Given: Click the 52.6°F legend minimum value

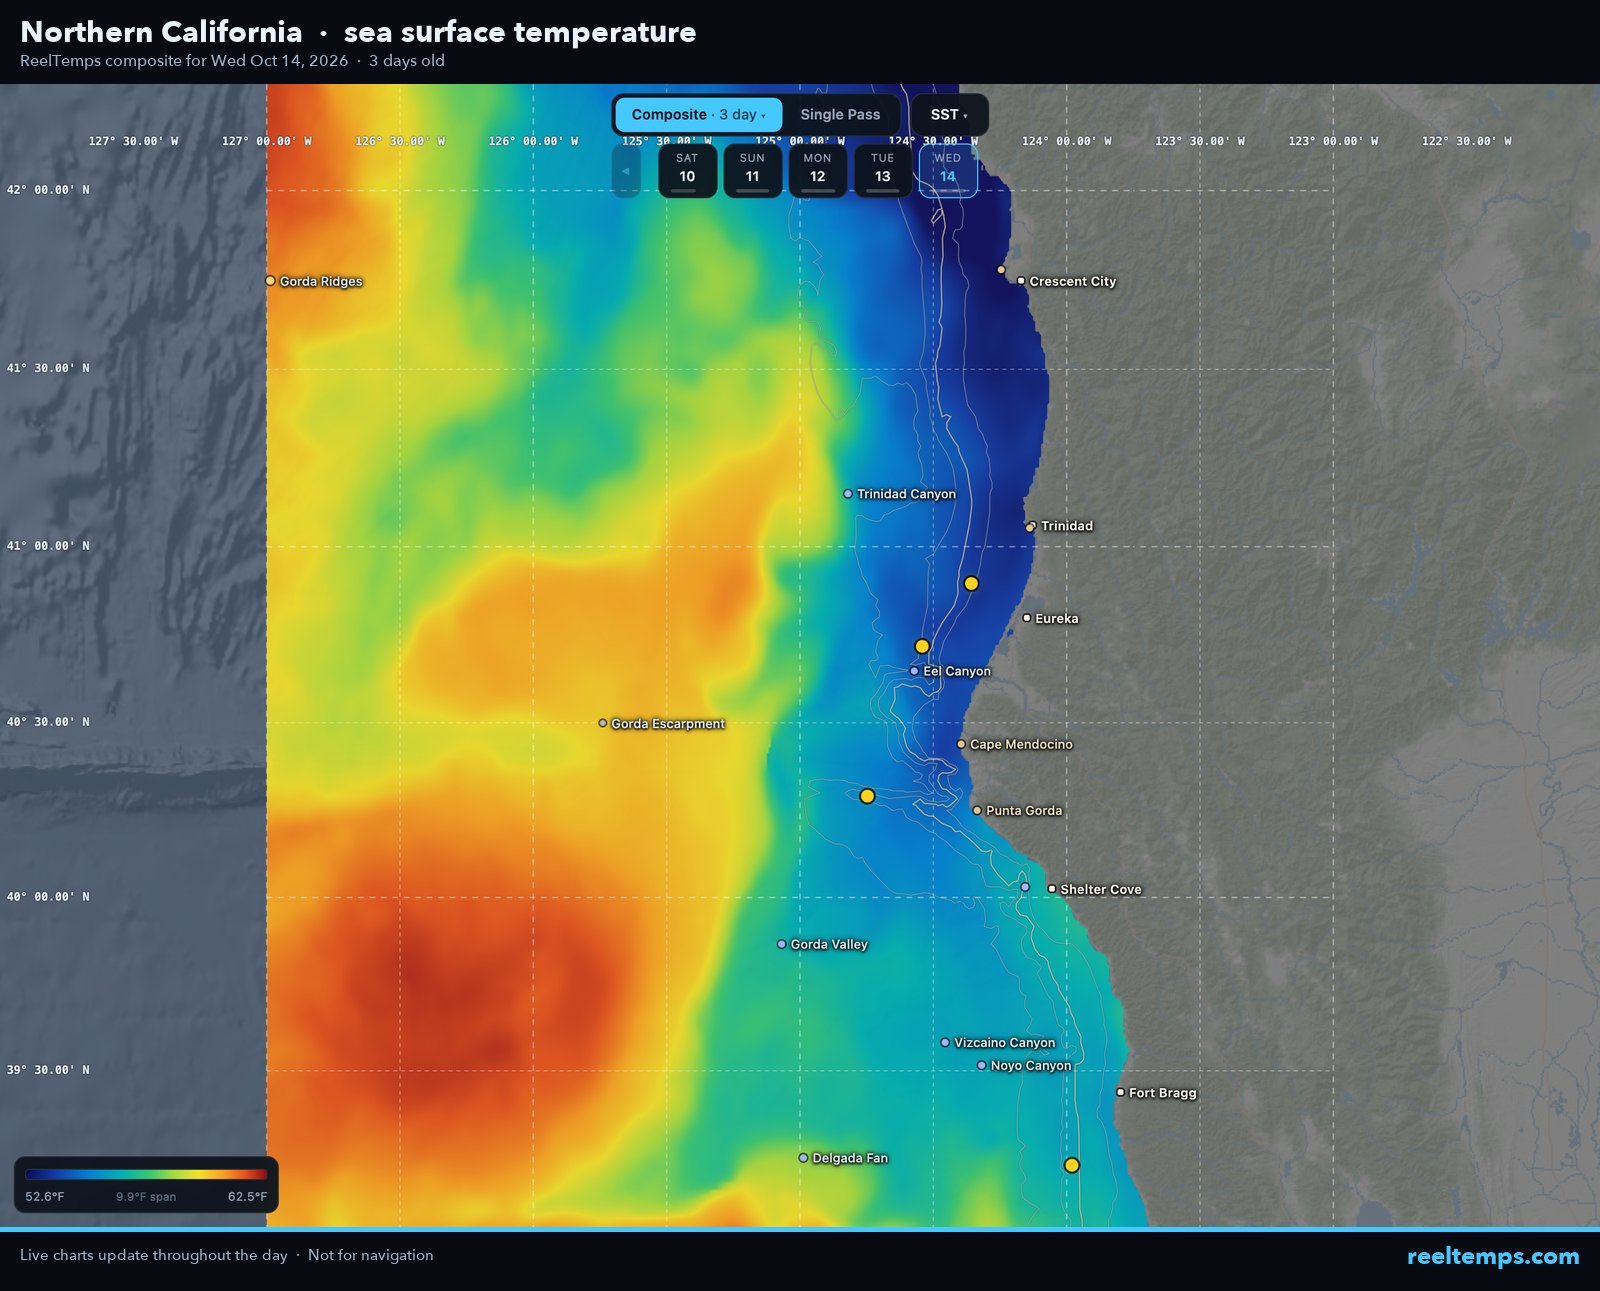Looking at the screenshot, I should coord(45,1196).
